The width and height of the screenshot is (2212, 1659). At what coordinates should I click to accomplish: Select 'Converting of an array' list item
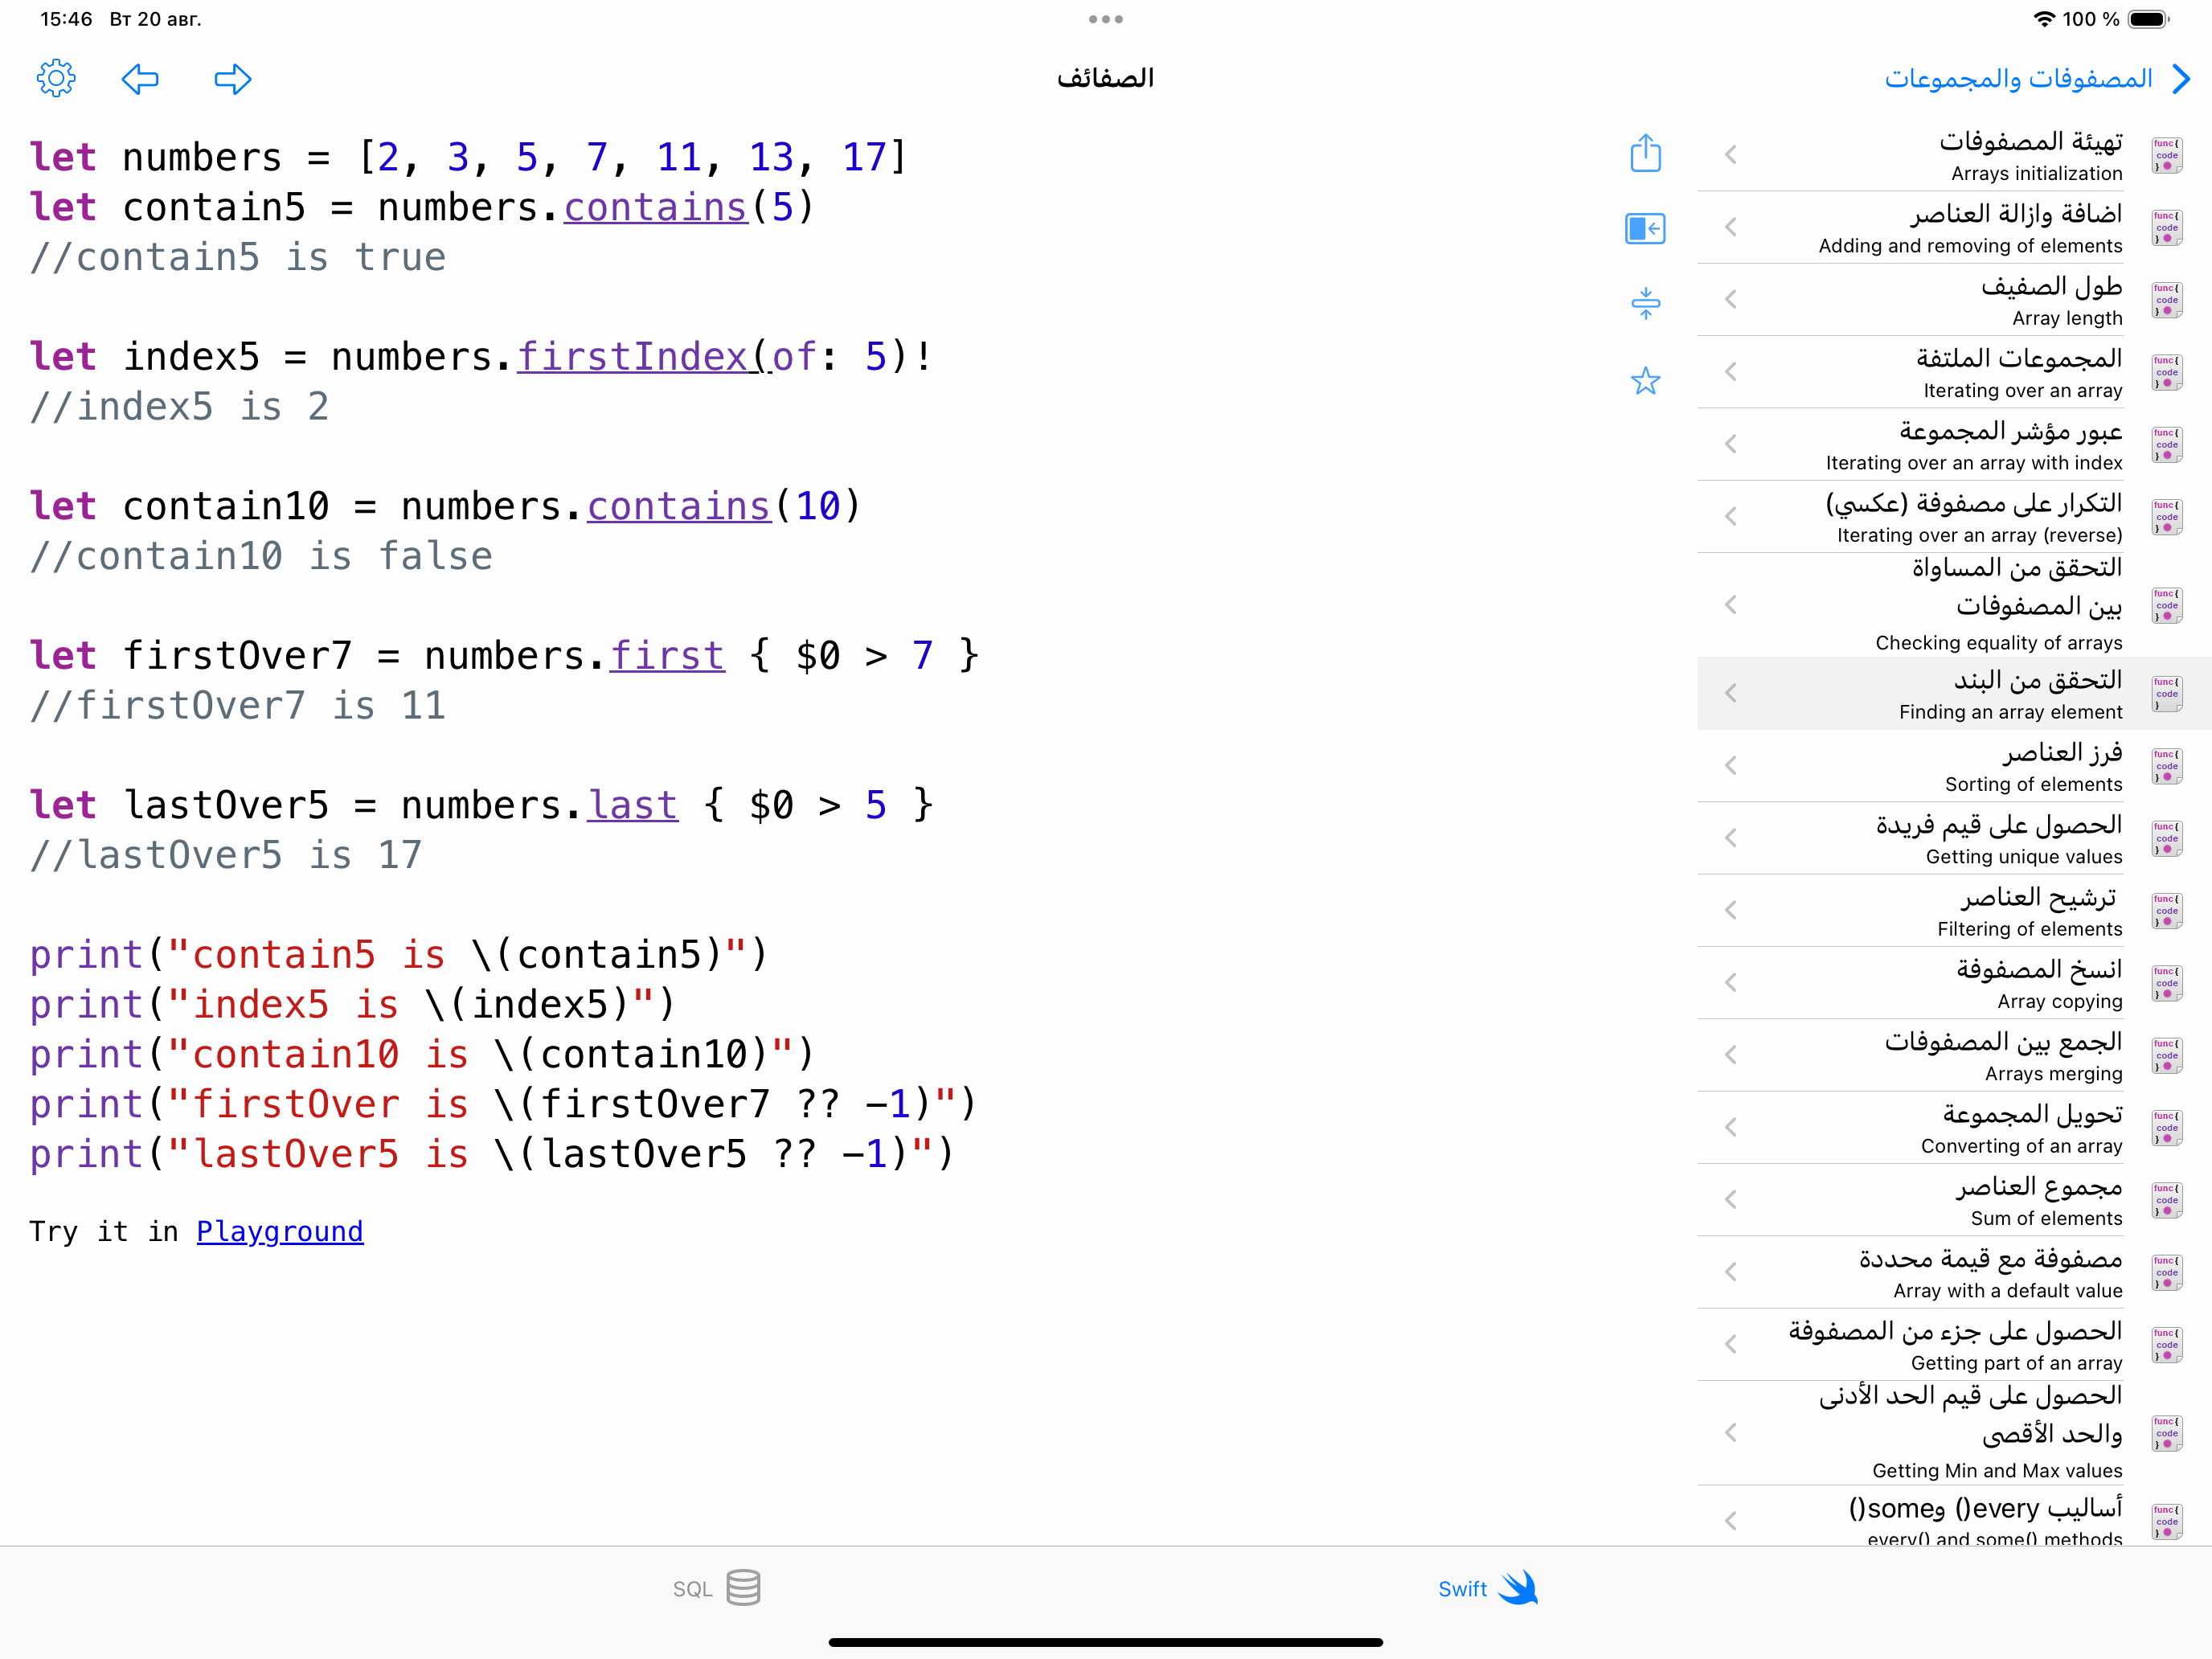[x=1954, y=1127]
